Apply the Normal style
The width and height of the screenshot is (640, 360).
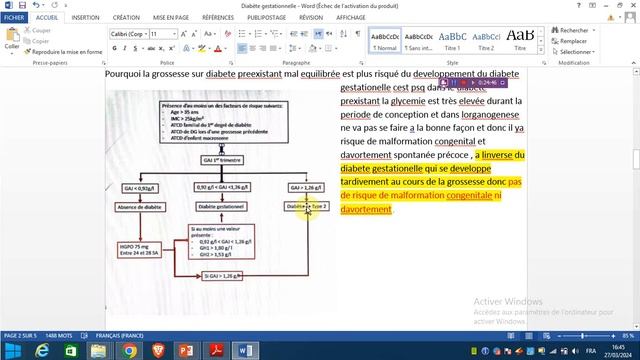(384, 40)
